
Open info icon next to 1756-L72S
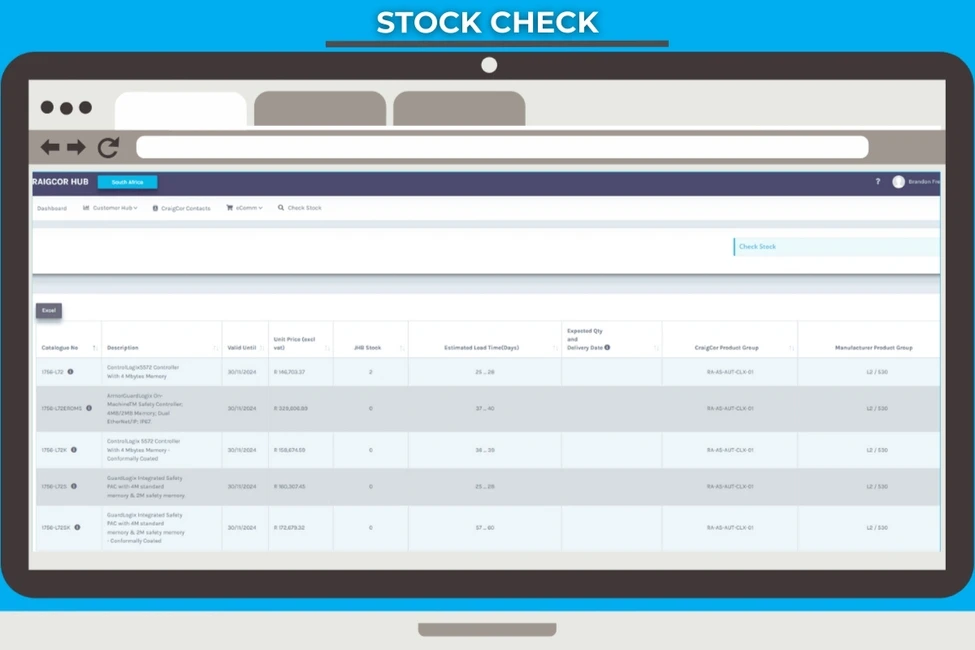click(74, 486)
